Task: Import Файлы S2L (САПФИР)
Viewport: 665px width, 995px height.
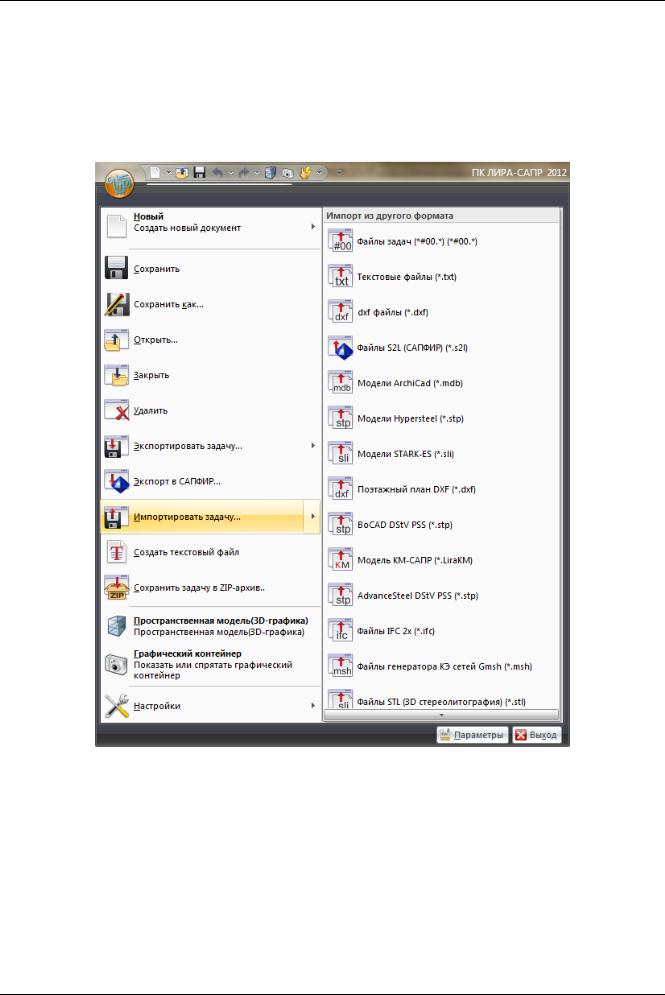Action: pos(442,348)
